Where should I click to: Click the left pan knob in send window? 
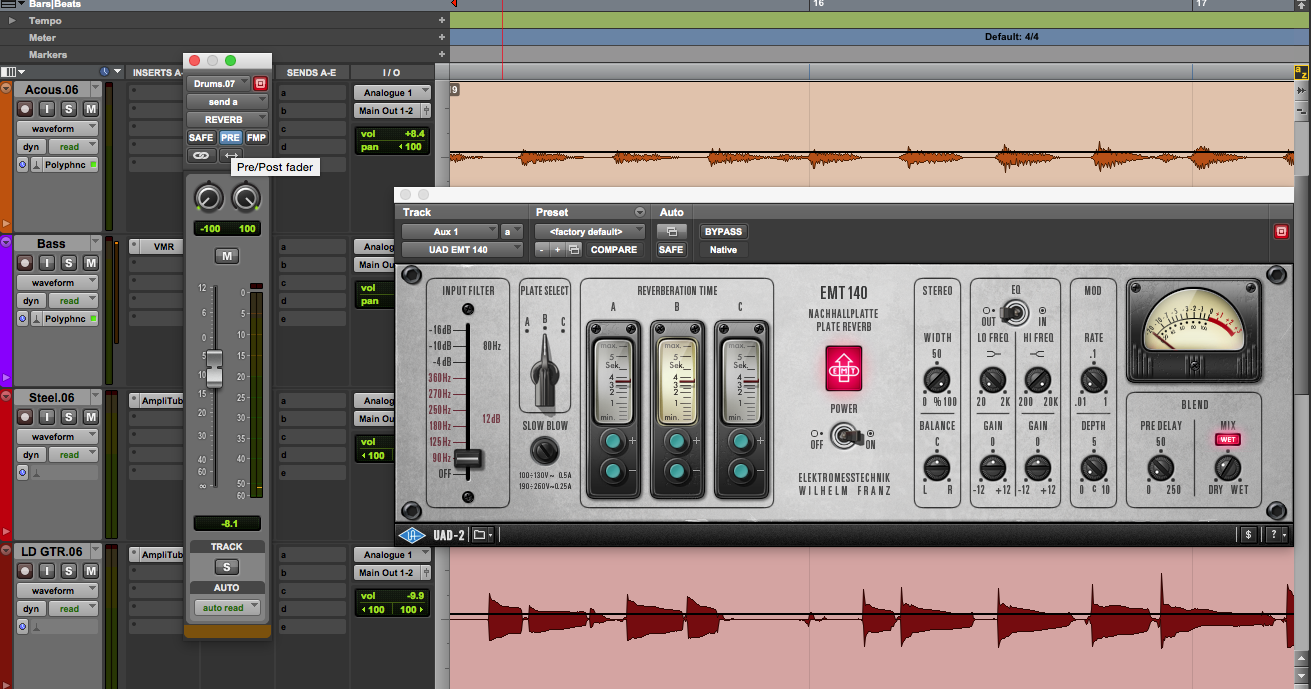(x=208, y=198)
